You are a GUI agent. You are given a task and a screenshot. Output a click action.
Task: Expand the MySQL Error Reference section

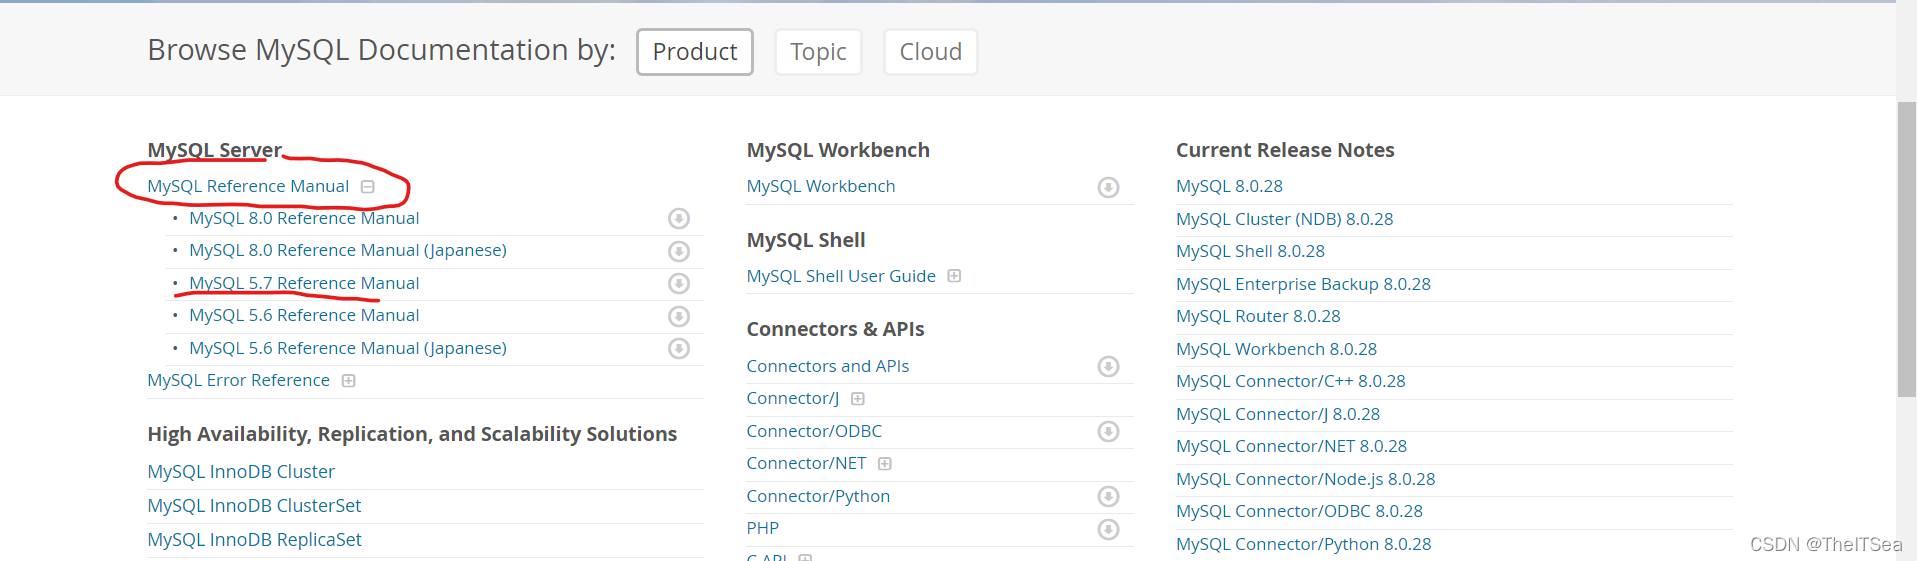(x=349, y=381)
